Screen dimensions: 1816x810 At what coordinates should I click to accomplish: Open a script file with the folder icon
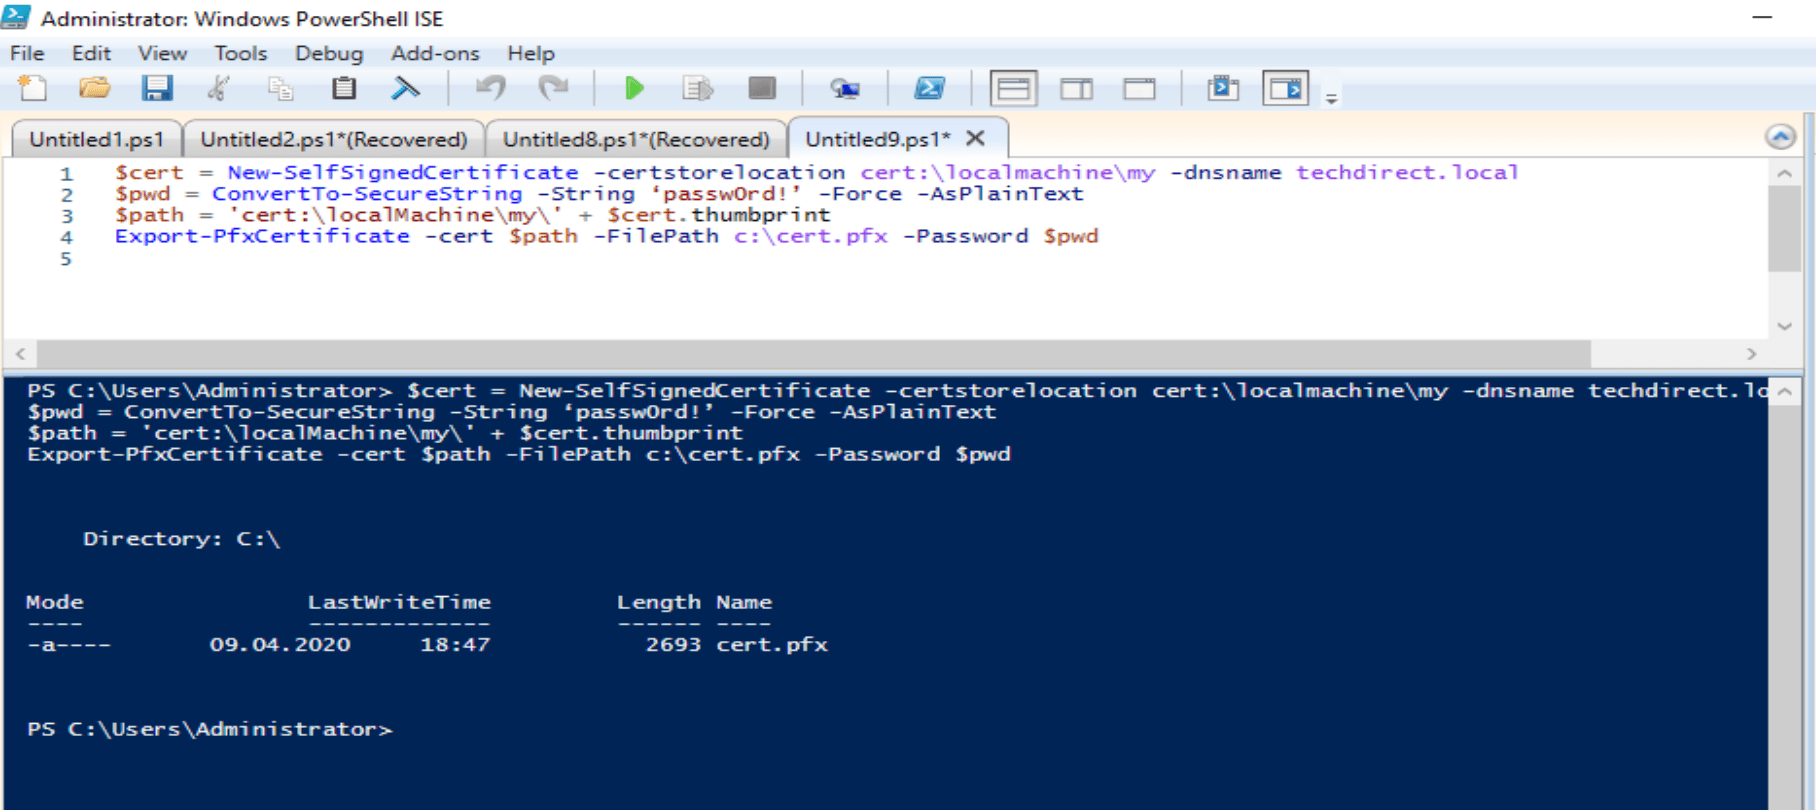point(94,89)
